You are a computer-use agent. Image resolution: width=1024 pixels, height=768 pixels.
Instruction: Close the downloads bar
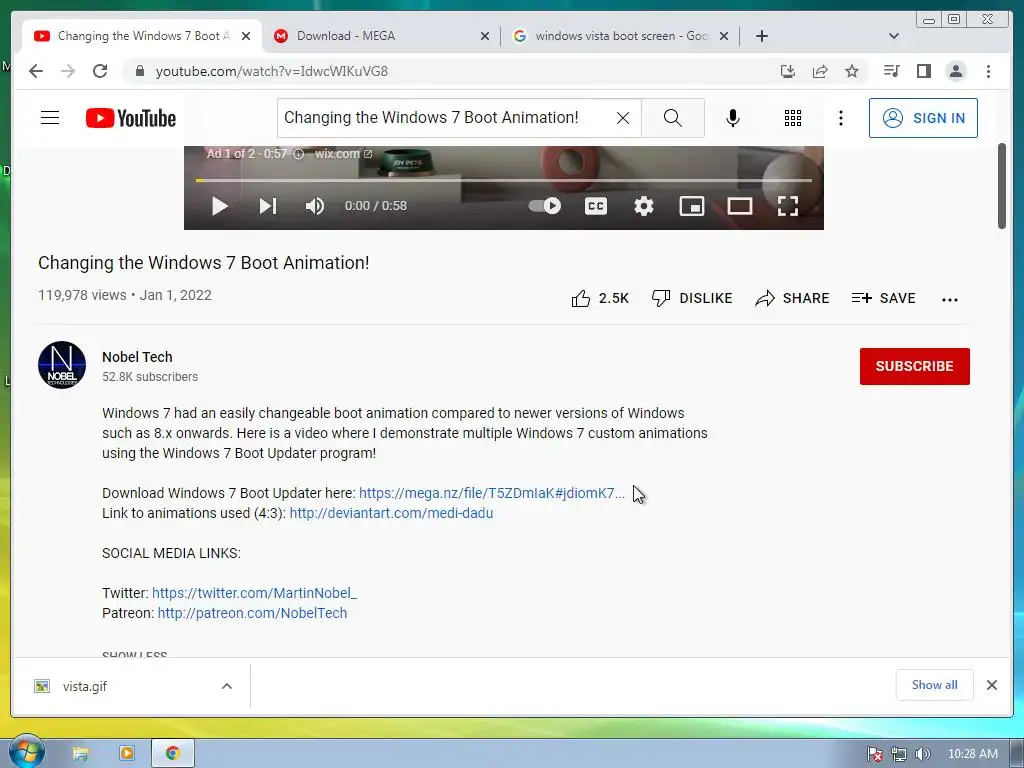point(991,685)
